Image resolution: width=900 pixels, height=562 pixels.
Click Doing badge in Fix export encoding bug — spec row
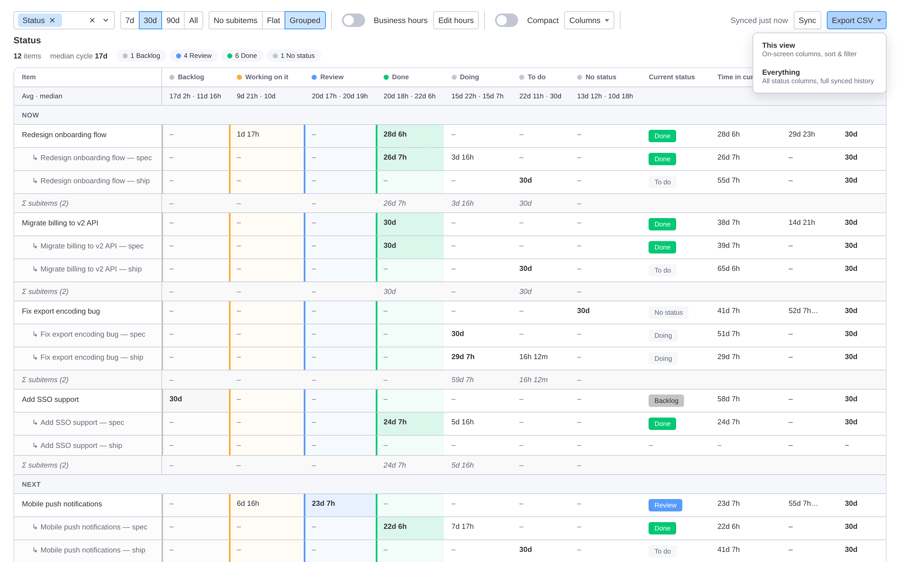point(663,336)
